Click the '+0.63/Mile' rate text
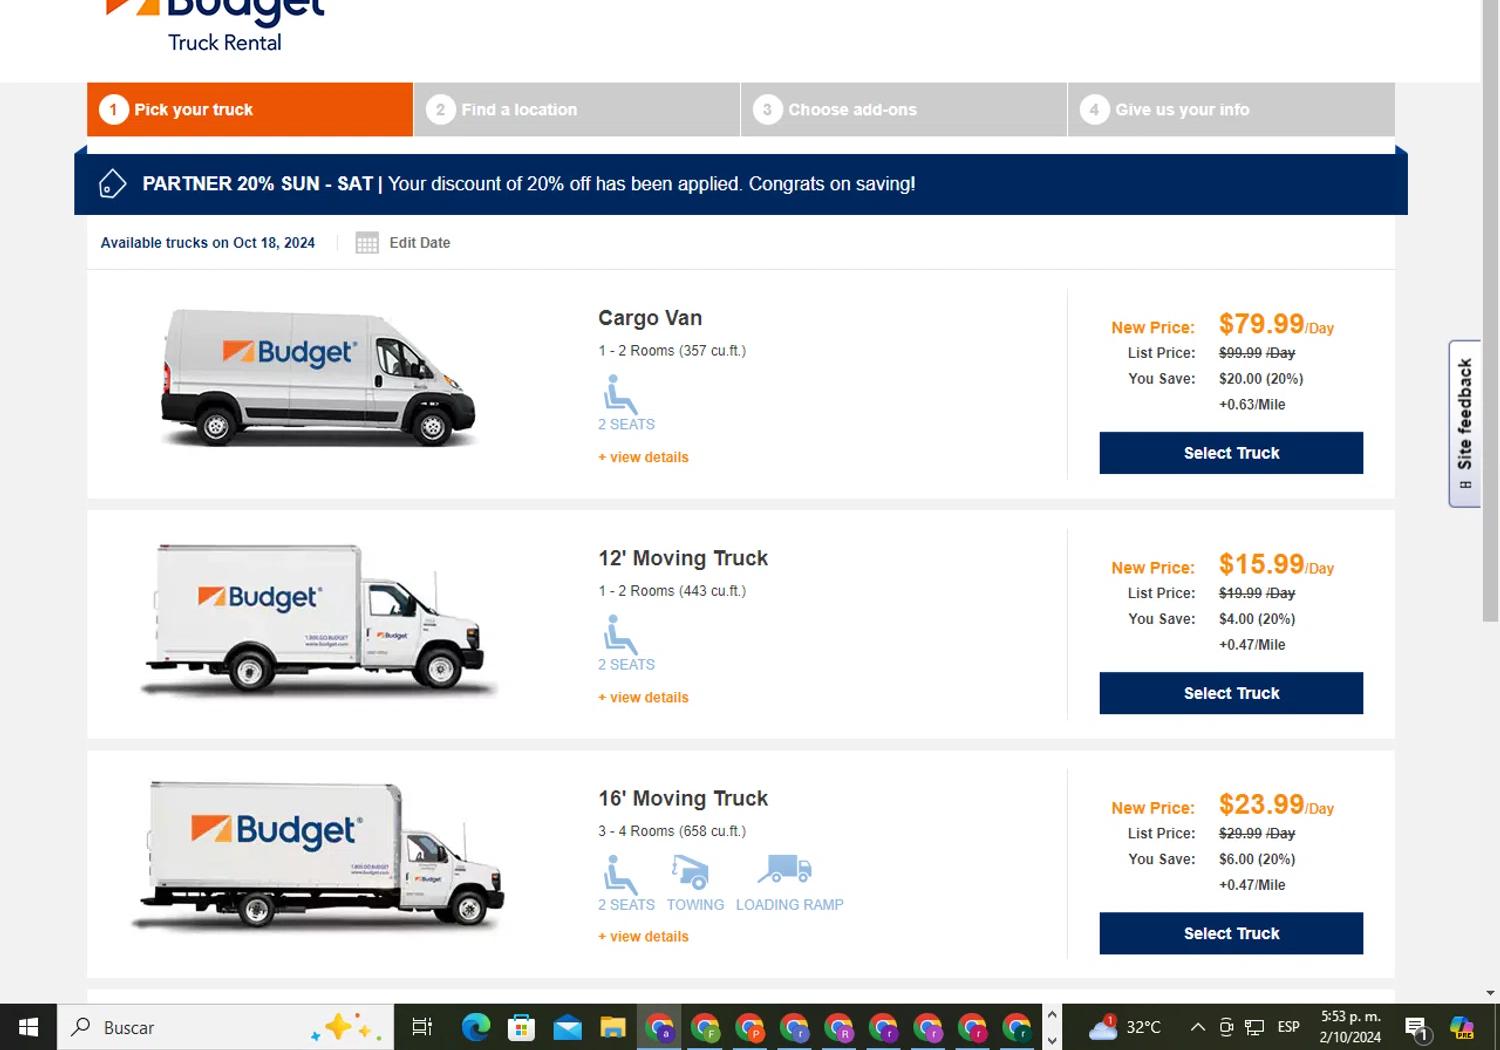Image resolution: width=1500 pixels, height=1050 pixels. point(1252,405)
